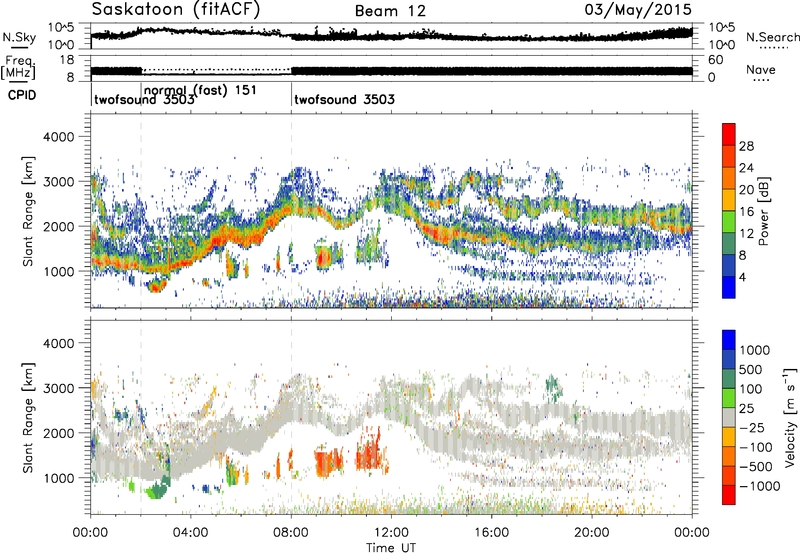
Task: Click the '4' power colorbar tick value
Action: [742, 277]
